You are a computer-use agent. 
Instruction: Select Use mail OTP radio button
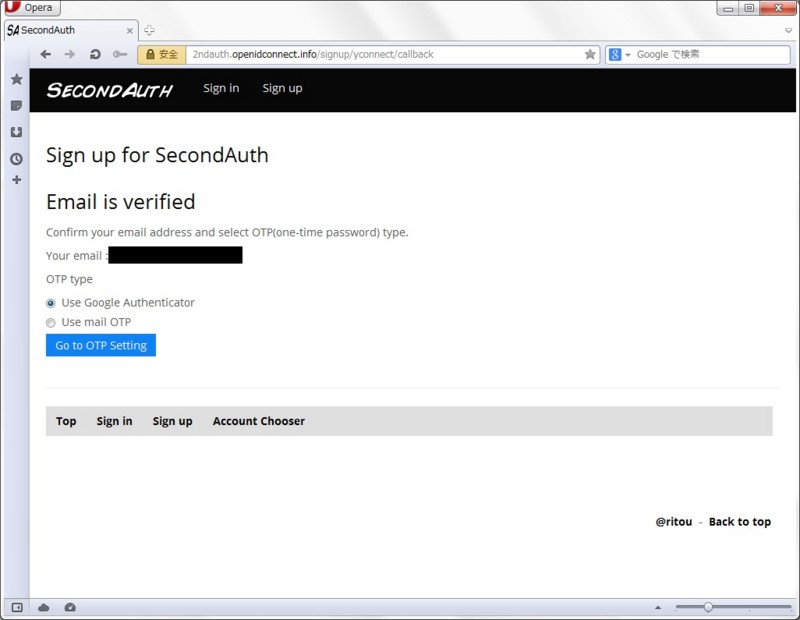[x=51, y=323]
